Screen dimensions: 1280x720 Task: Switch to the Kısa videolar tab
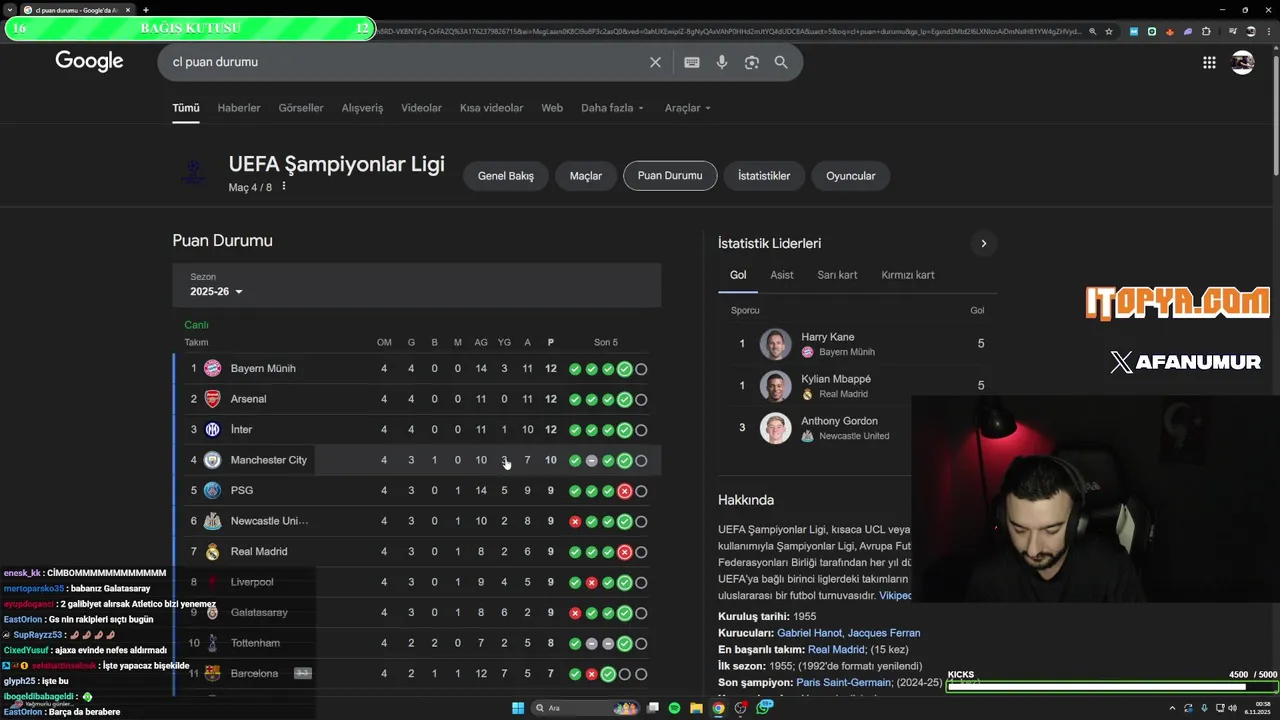491,108
